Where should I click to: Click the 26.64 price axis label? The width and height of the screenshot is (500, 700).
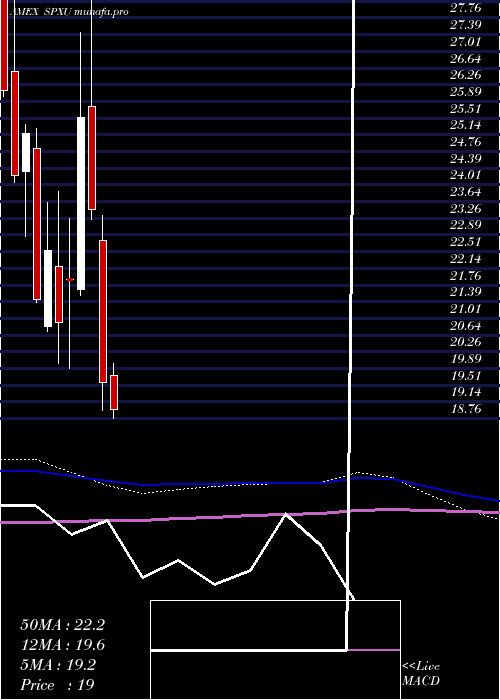tap(466, 58)
